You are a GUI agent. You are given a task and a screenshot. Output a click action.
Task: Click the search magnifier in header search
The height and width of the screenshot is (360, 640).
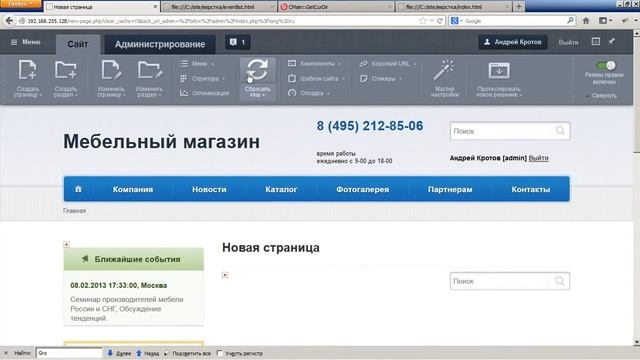click(560, 131)
